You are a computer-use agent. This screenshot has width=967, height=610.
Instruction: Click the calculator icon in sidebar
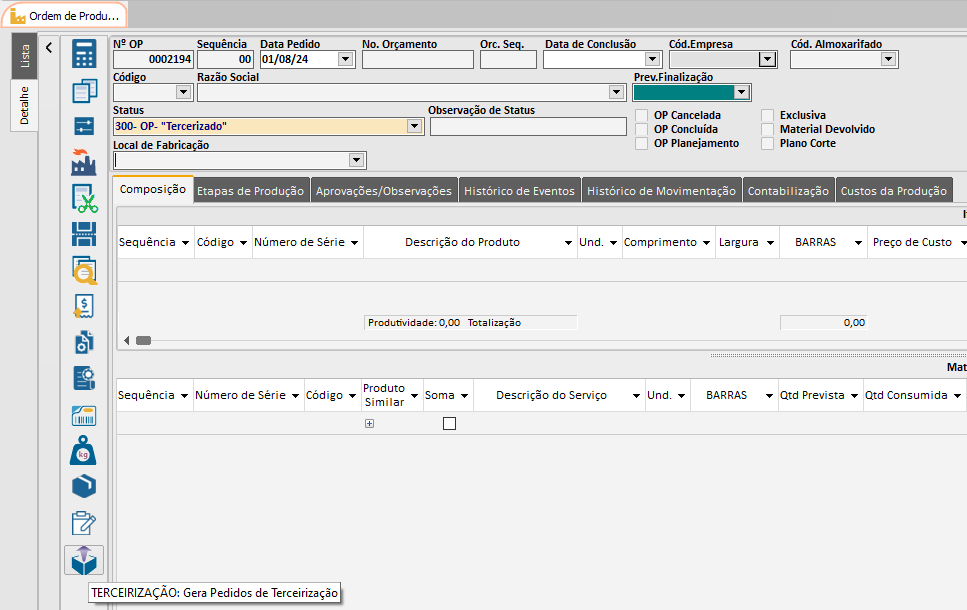(x=84, y=54)
